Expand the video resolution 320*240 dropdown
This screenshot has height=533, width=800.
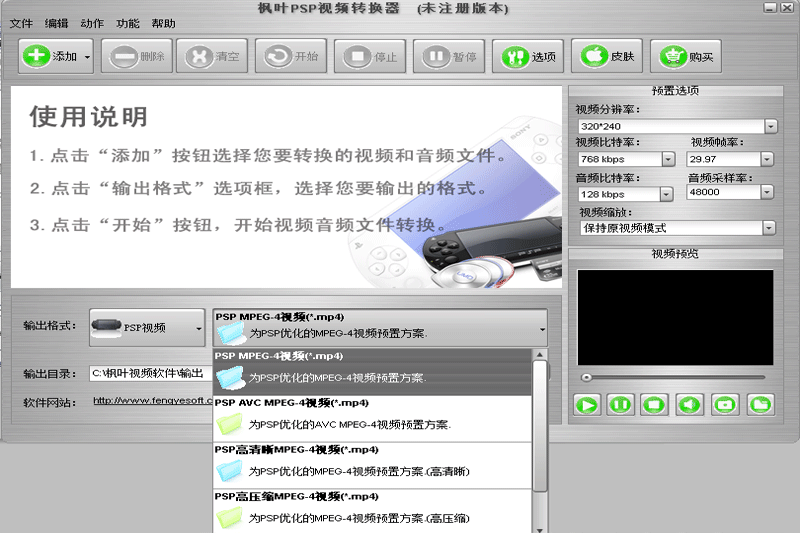click(x=770, y=126)
